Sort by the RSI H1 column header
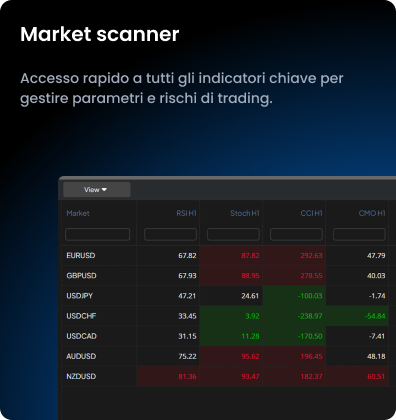 tap(186, 213)
